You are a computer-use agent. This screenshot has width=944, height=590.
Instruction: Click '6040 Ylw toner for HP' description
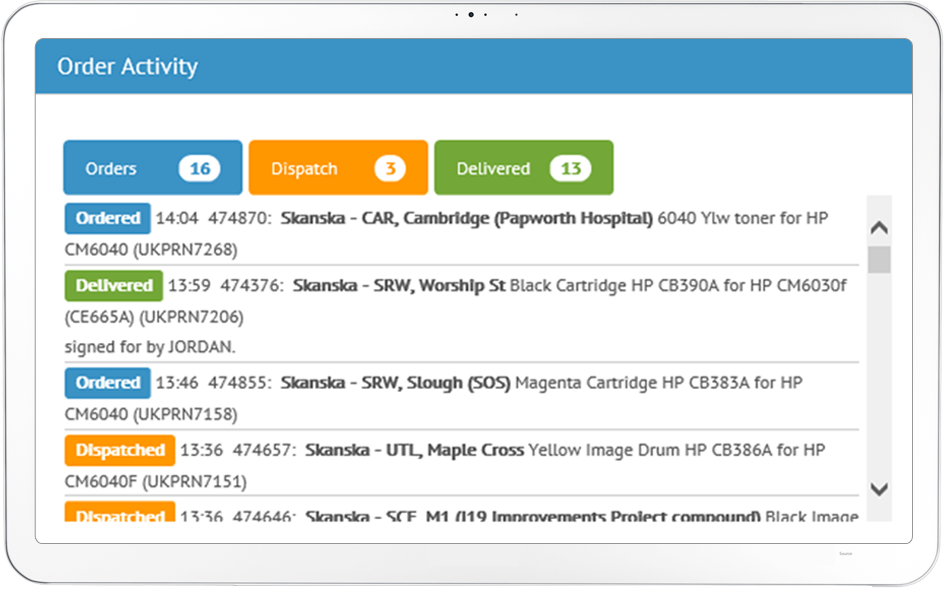point(743,218)
